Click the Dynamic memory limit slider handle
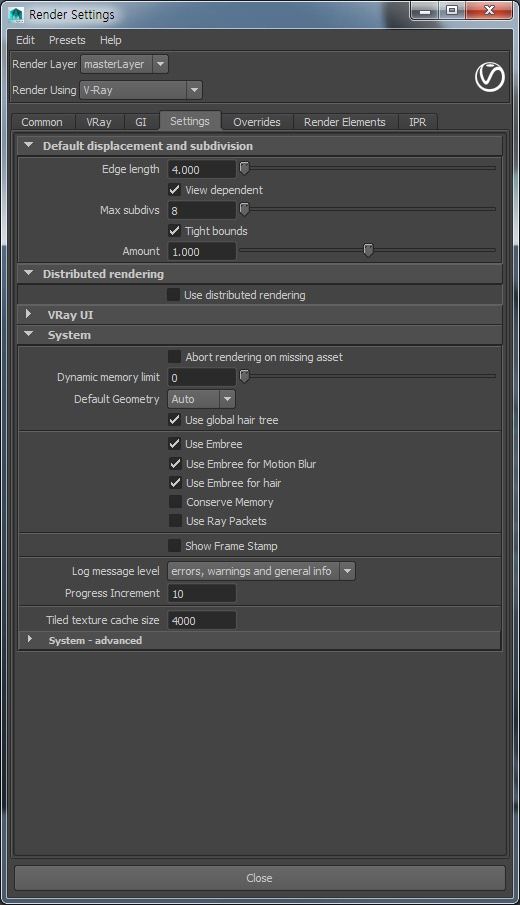520x905 pixels. [244, 376]
